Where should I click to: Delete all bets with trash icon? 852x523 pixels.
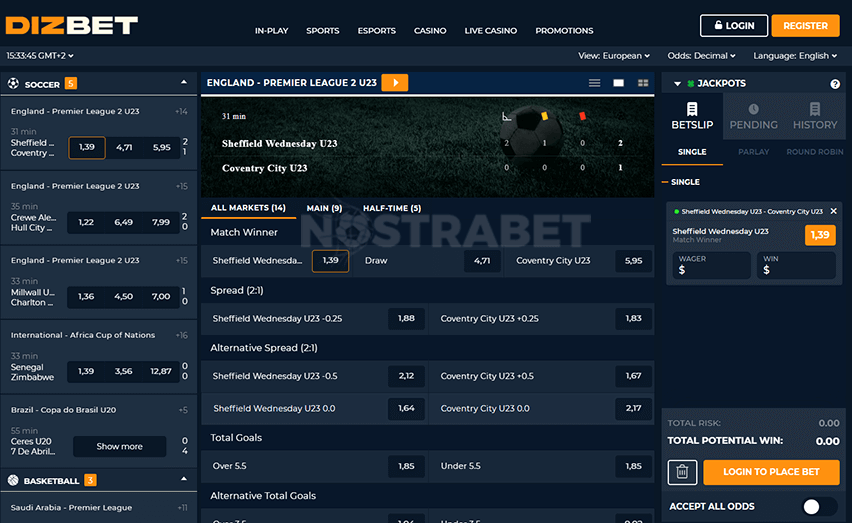click(x=682, y=471)
